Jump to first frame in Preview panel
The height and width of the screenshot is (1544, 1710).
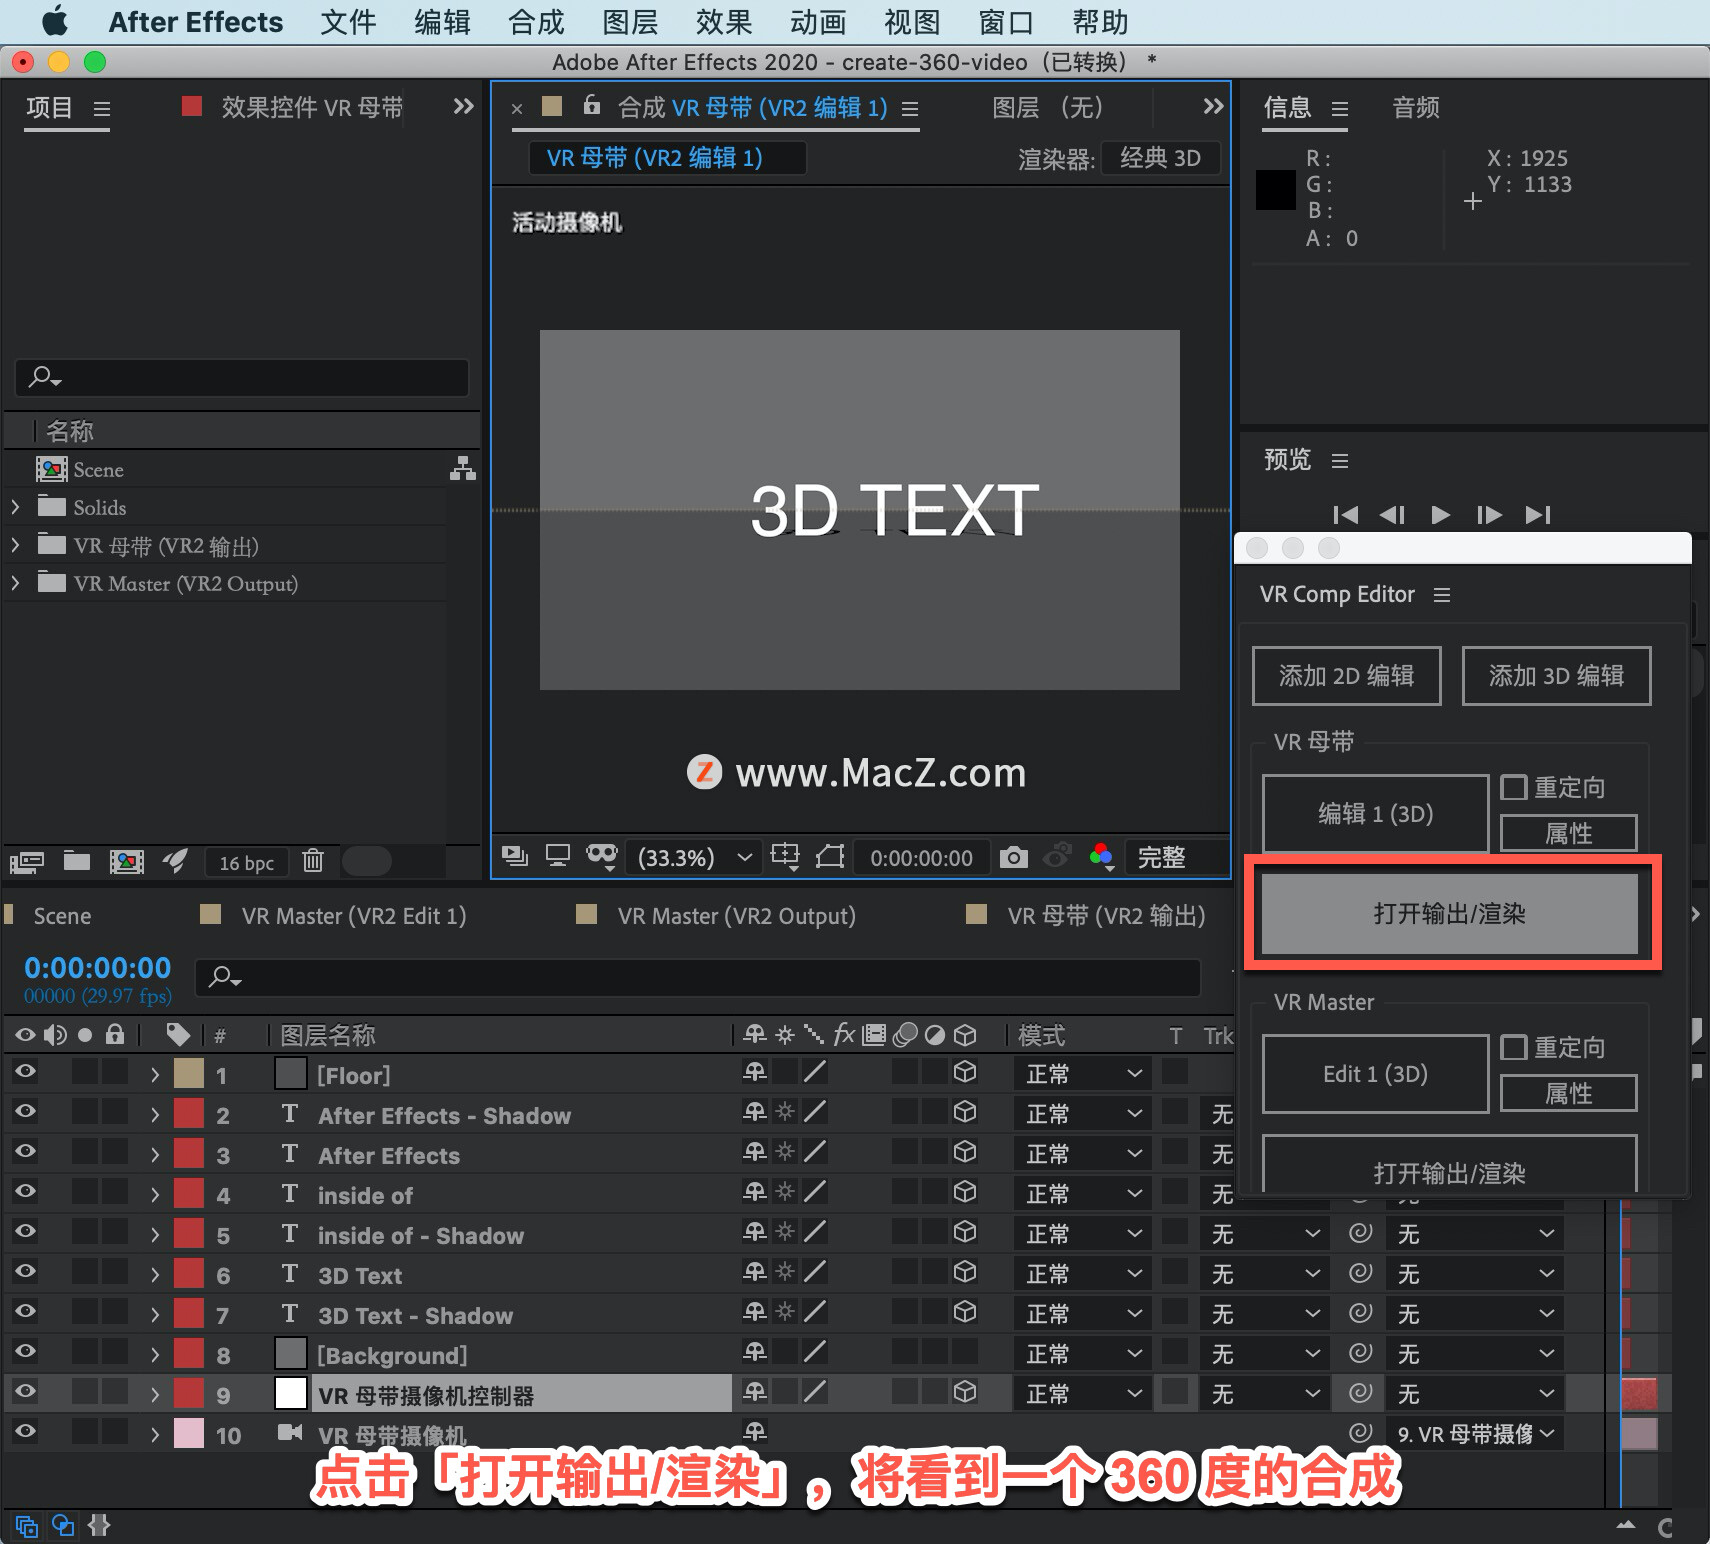[x=1346, y=514]
